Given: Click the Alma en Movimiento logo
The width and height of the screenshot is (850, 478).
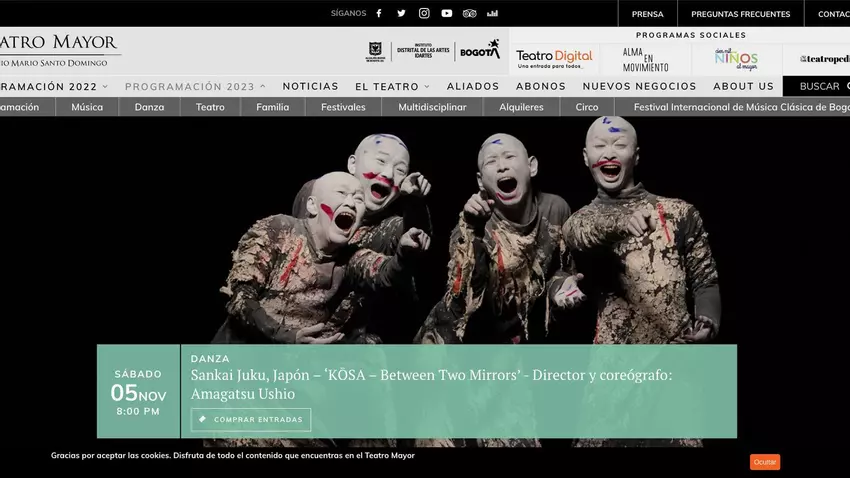Looking at the screenshot, I should coord(645,59).
